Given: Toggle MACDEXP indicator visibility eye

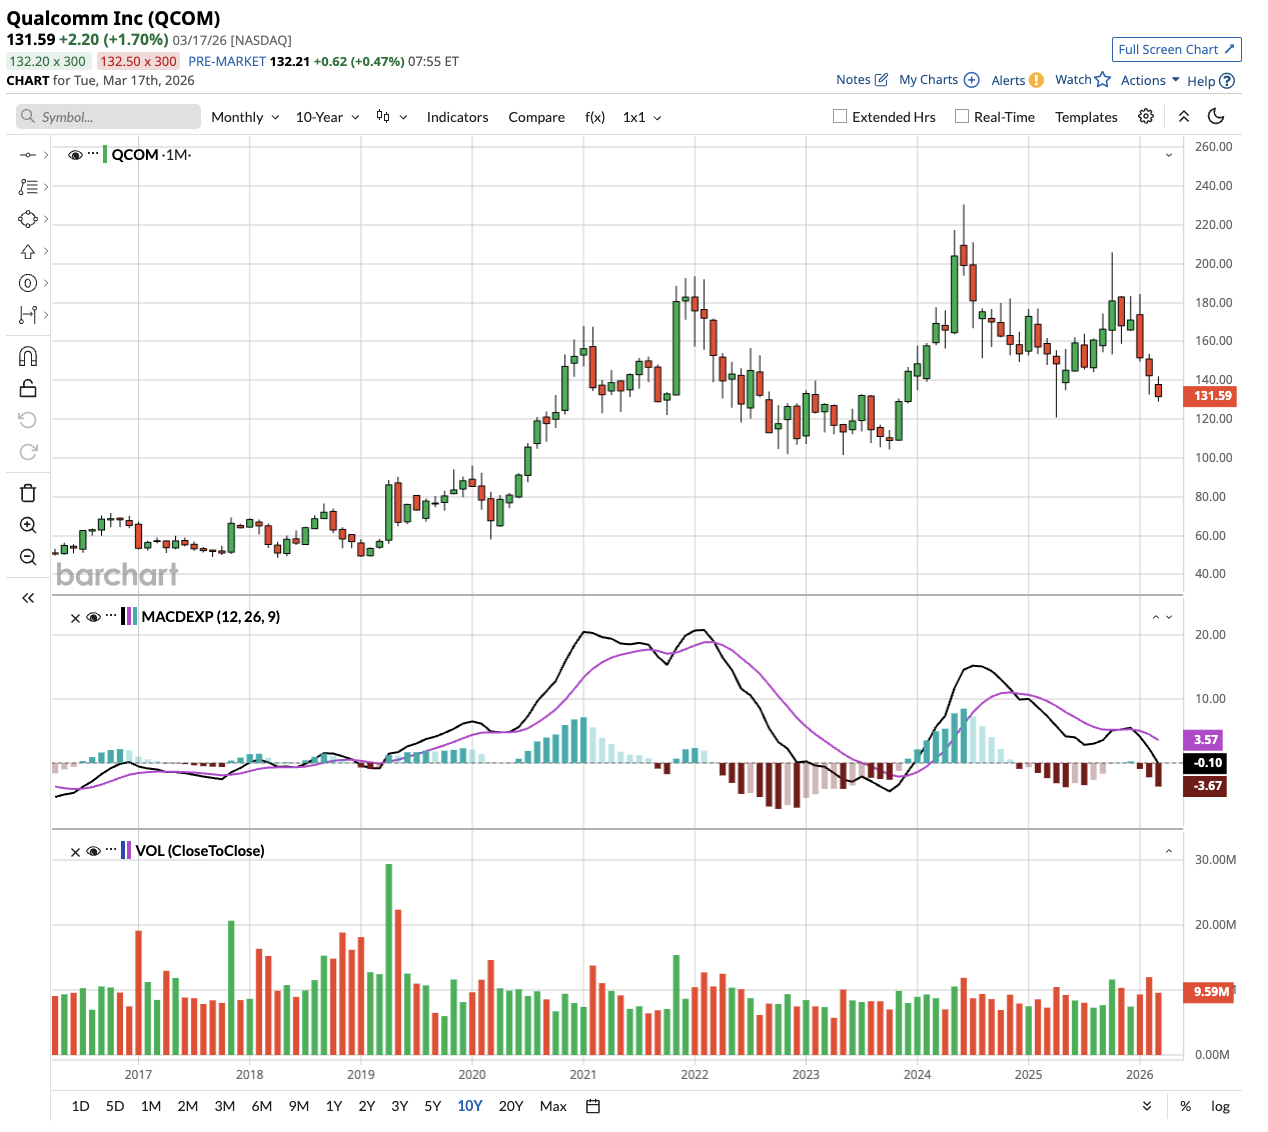Looking at the screenshot, I should 93,617.
